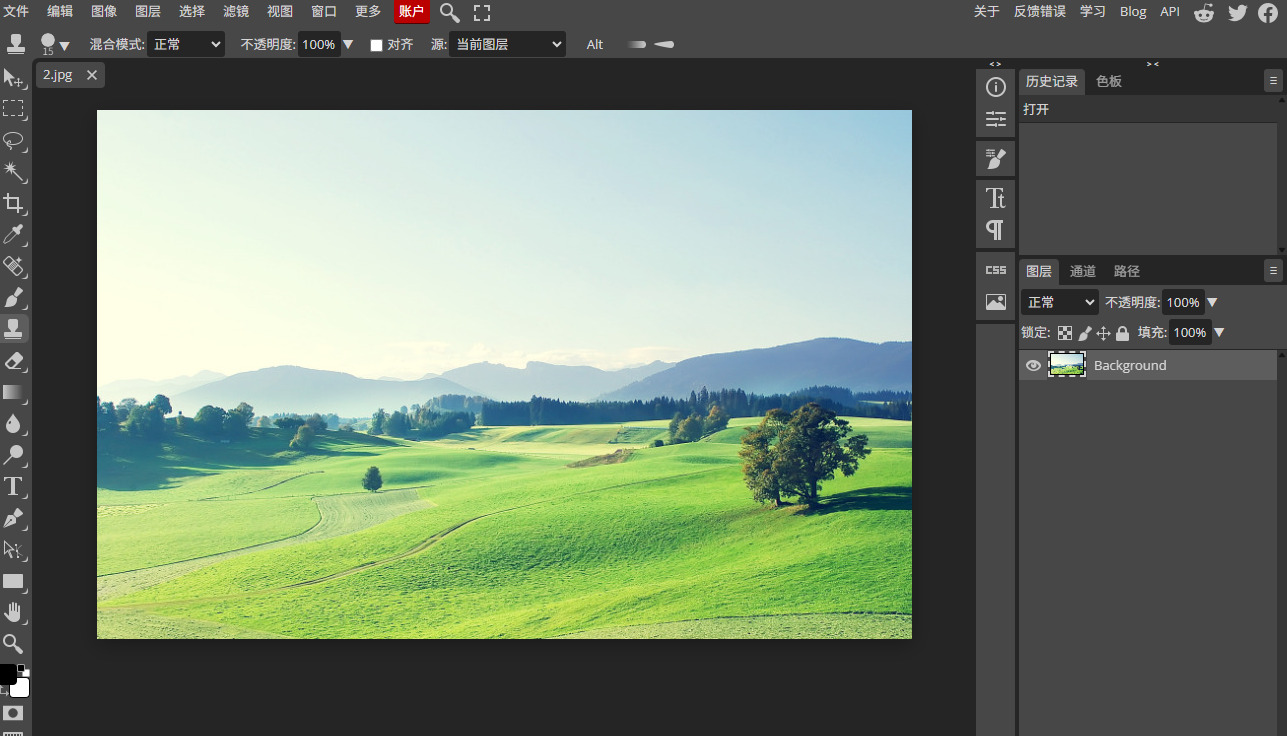Screen dimensions: 1287x736
Task: Select the Type tool in toolbar
Action: click(14, 487)
